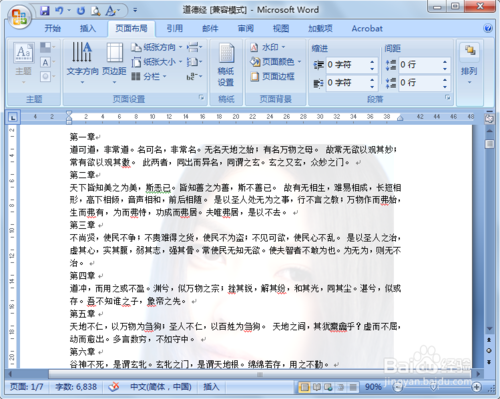
Task: Switch to the 引用 tab
Action: (175, 28)
